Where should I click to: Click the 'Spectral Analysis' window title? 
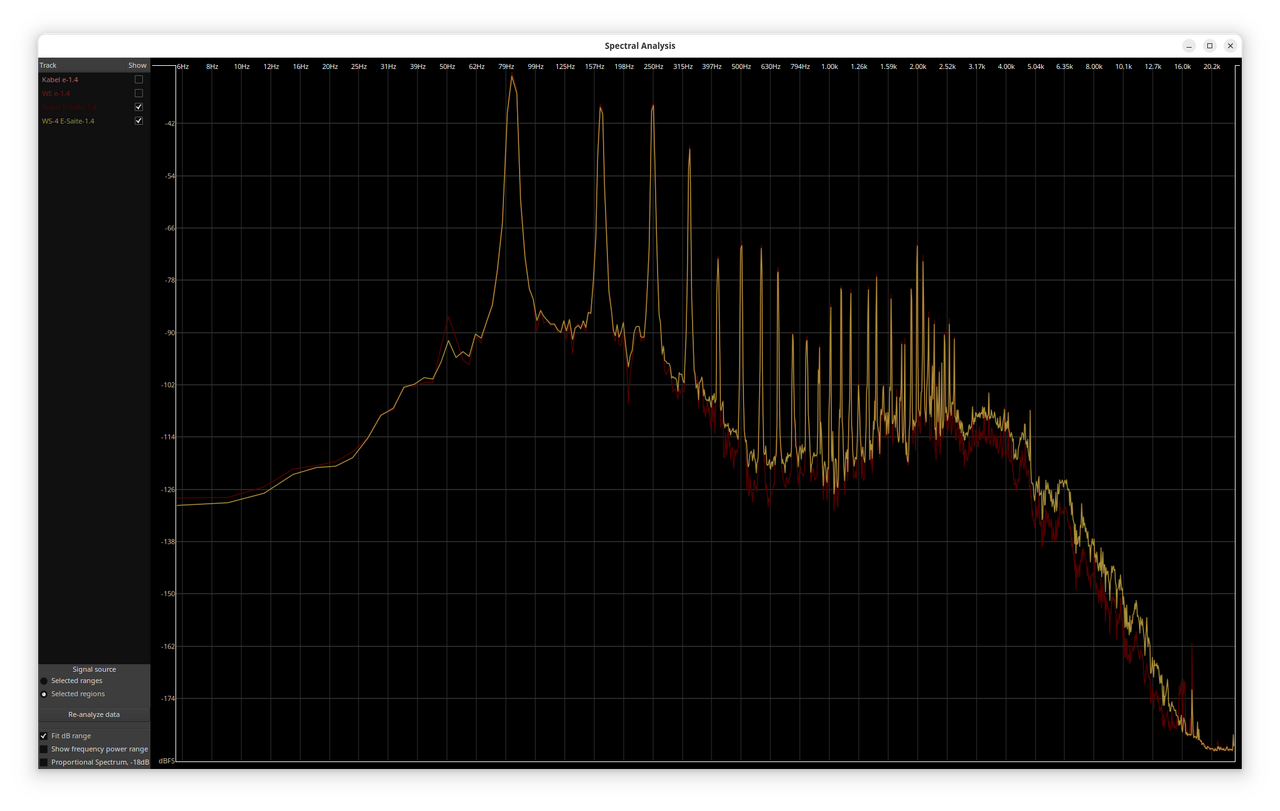click(640, 46)
